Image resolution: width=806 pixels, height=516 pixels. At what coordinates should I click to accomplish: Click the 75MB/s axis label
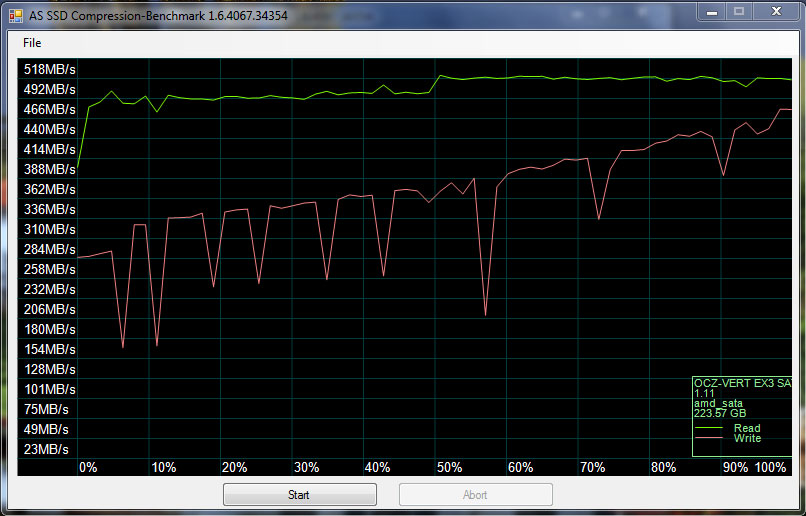point(46,410)
